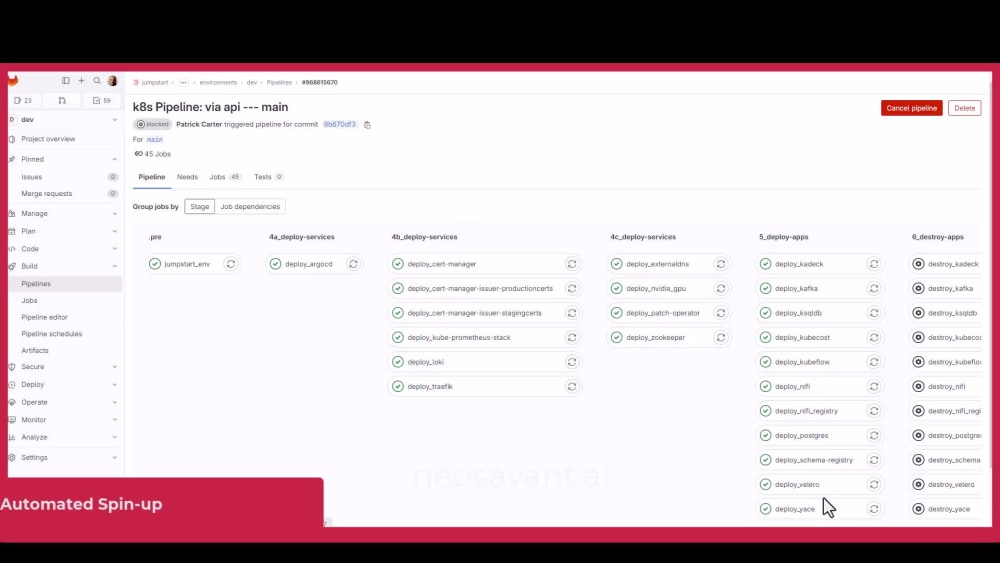Retry deploy_cert-manager-issuer-productioncerts job
Screen dimensions: 1000x563
pos(572,288)
